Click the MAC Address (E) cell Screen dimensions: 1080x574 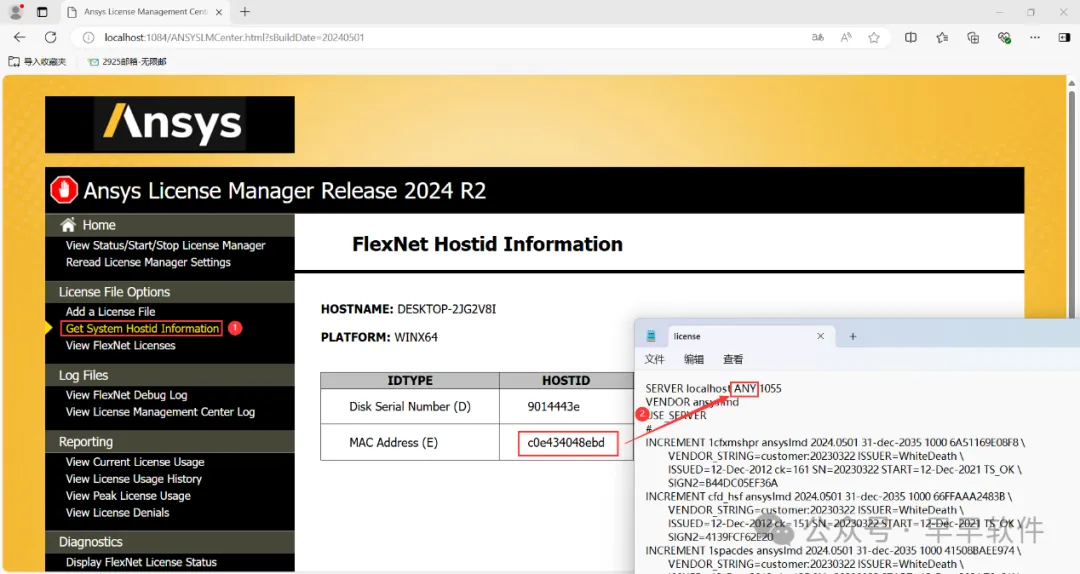click(x=410, y=442)
